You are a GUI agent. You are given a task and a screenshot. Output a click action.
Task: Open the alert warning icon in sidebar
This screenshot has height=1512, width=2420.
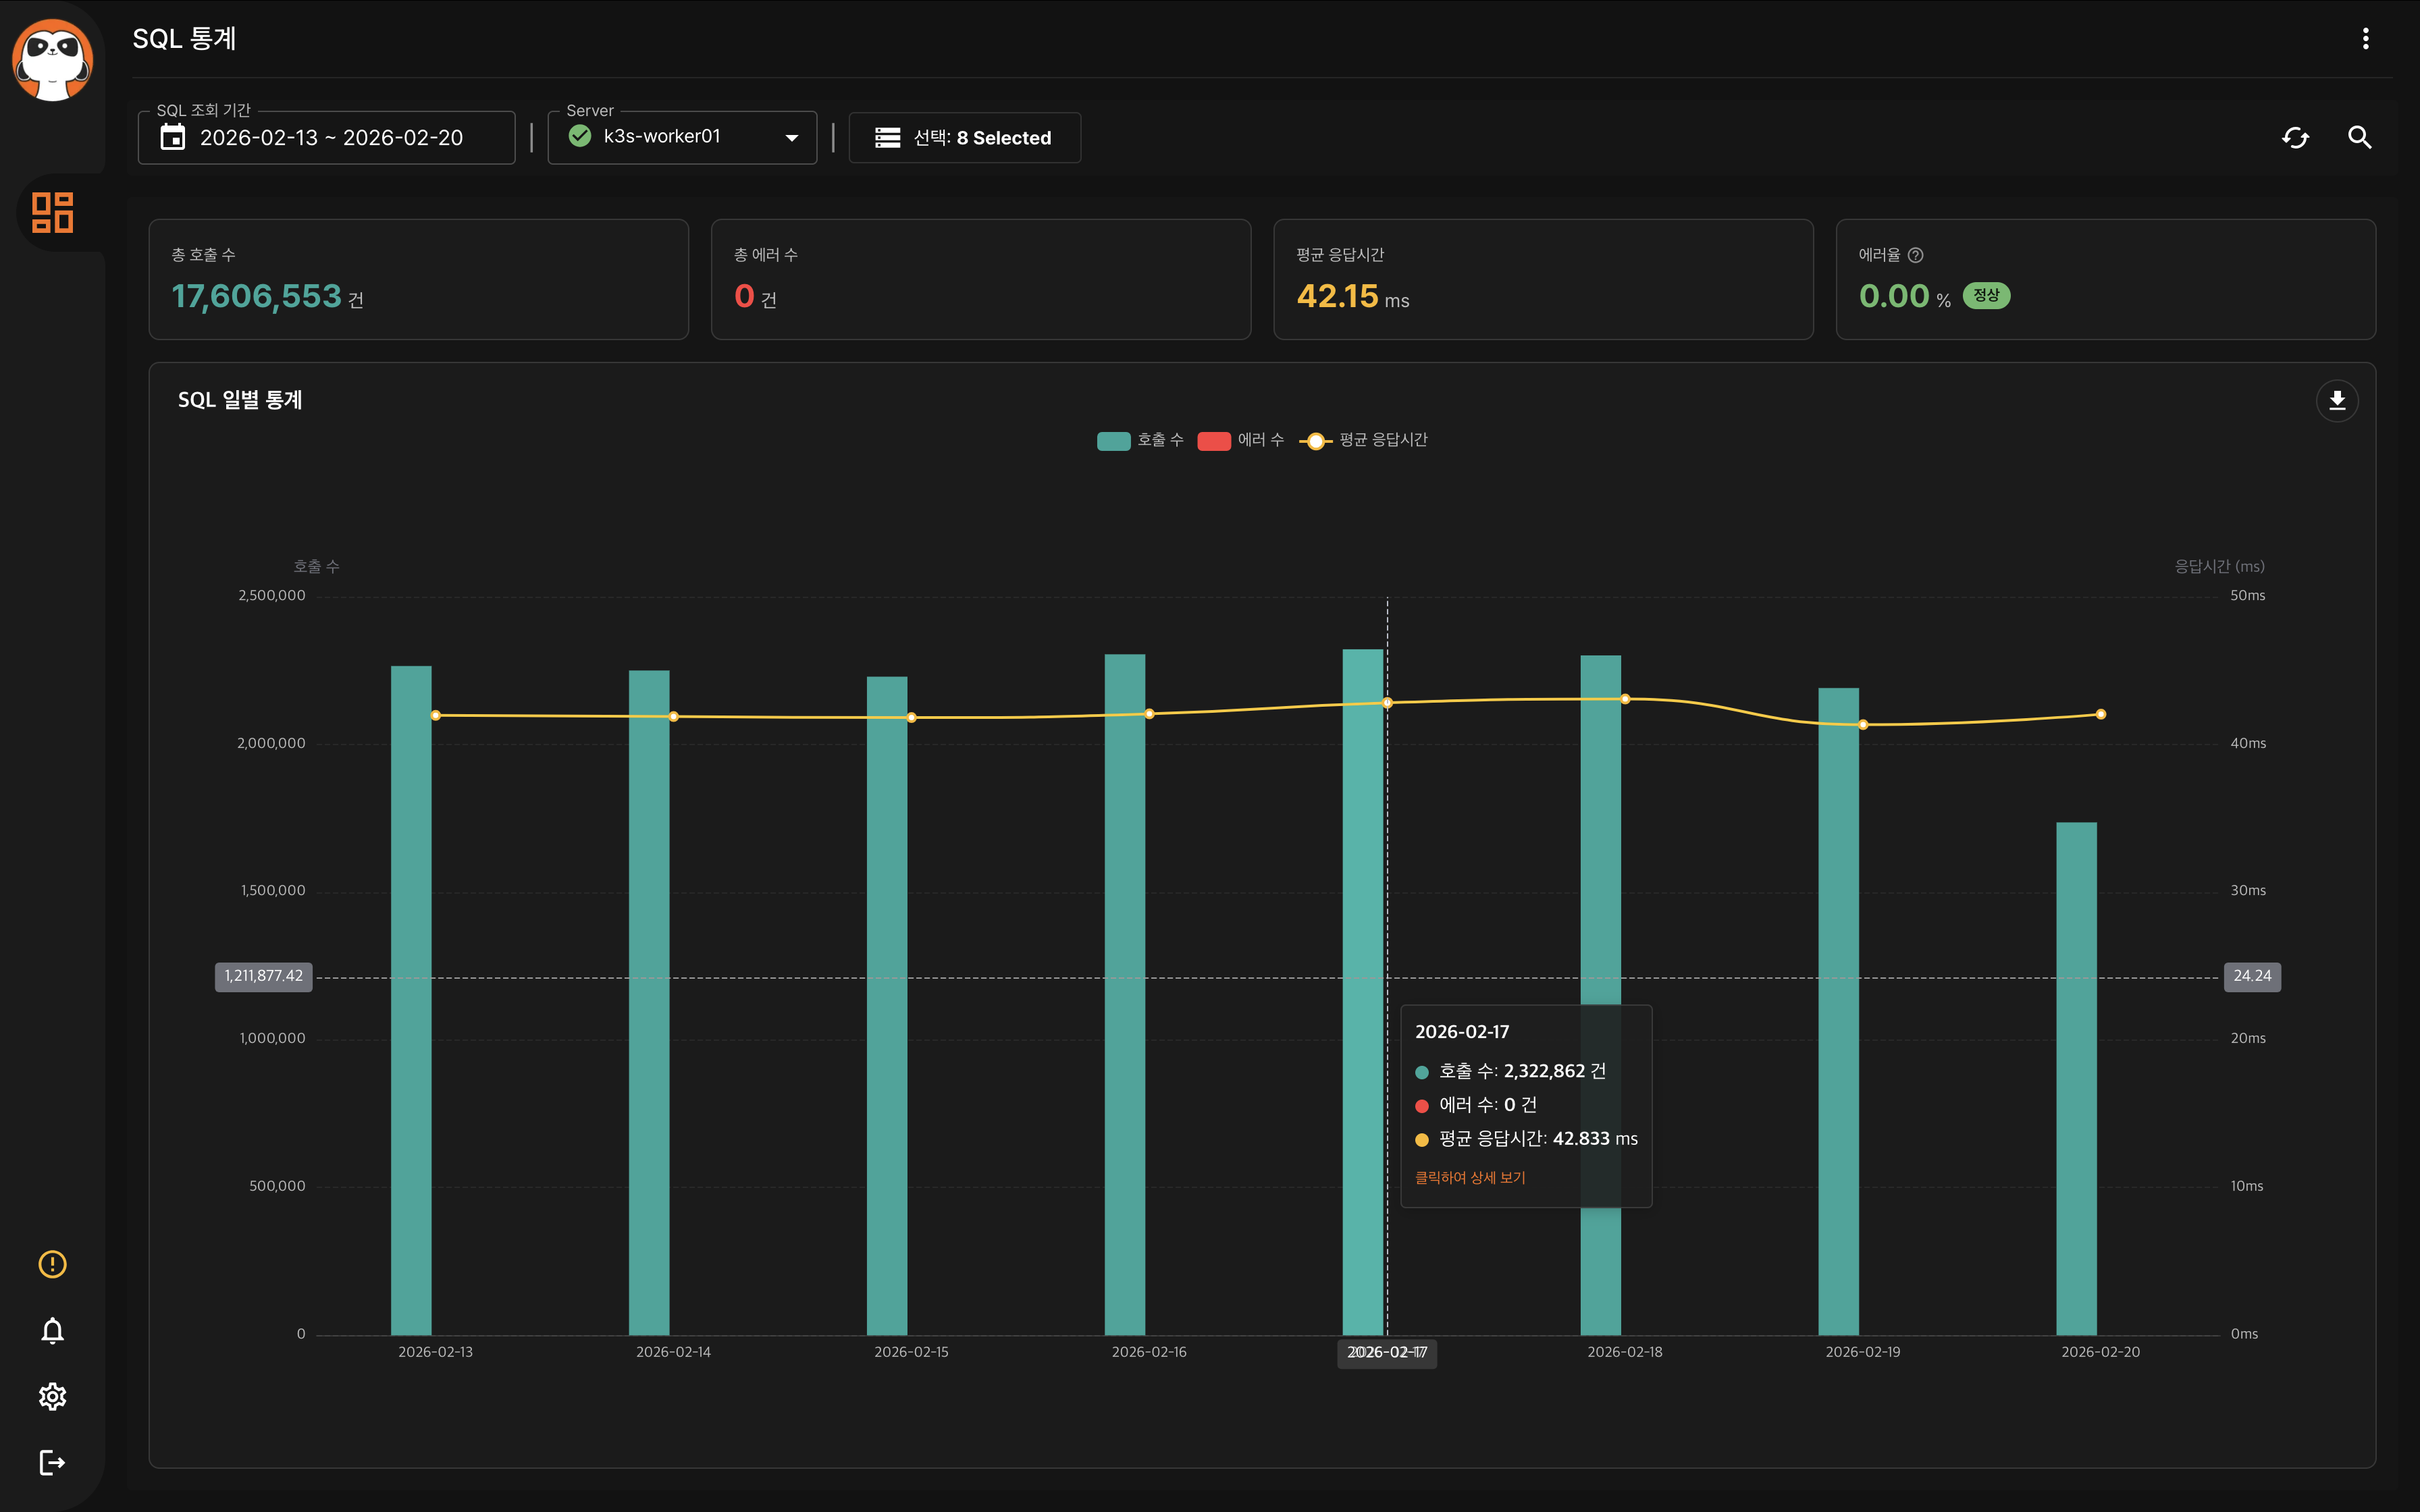point(52,1264)
